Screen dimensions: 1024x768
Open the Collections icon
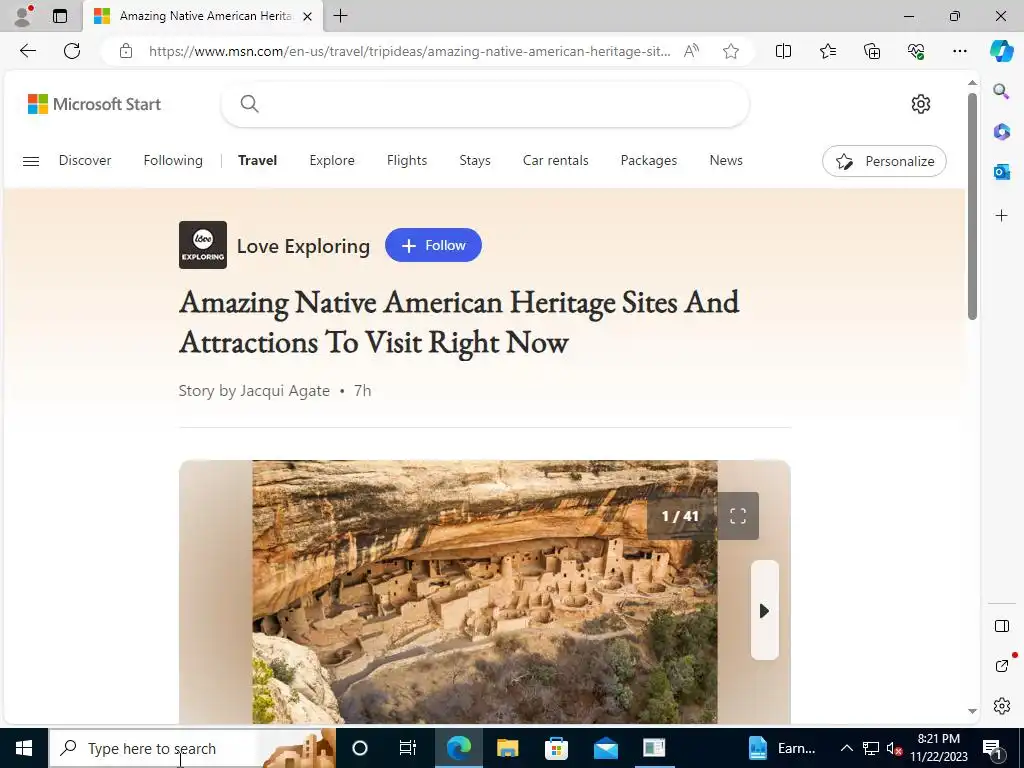pyautogui.click(x=872, y=51)
